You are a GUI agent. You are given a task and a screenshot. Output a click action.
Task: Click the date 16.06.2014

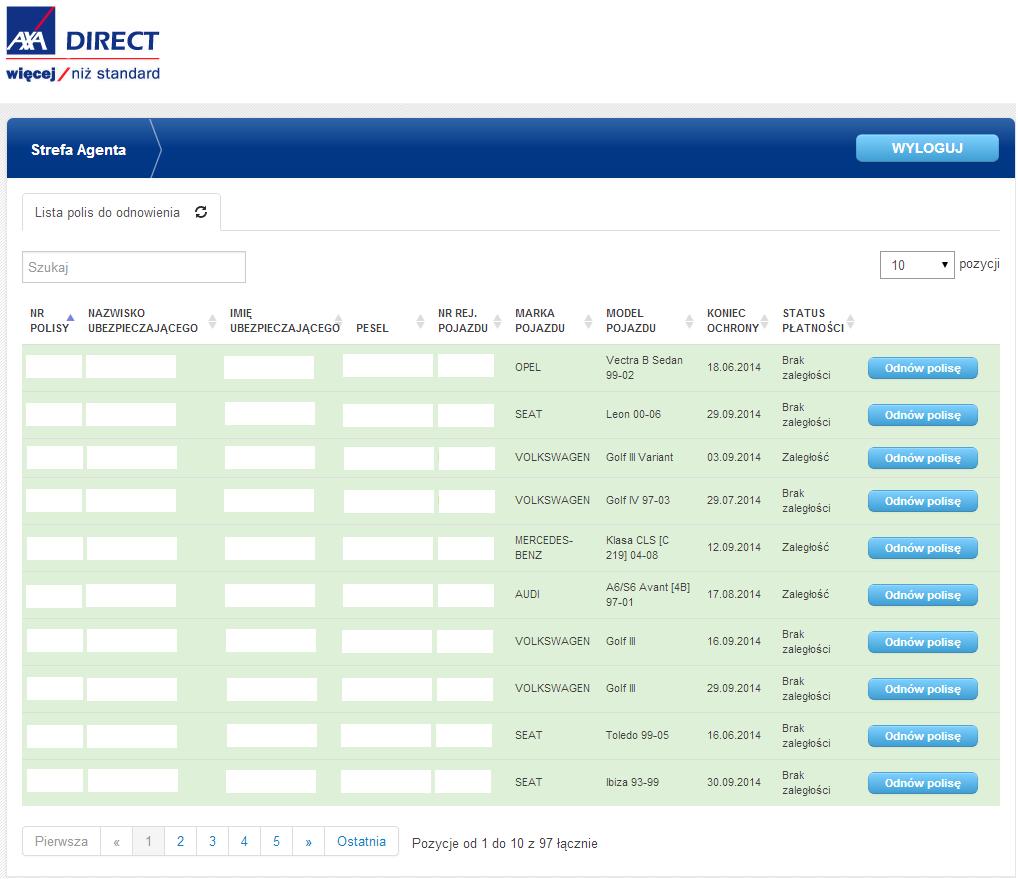(734, 735)
